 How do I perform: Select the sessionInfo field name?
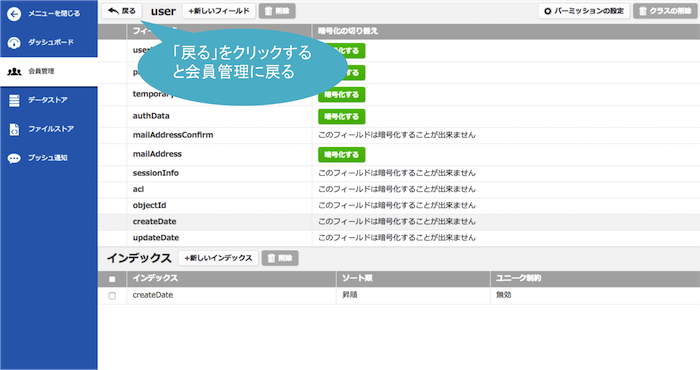coord(155,173)
